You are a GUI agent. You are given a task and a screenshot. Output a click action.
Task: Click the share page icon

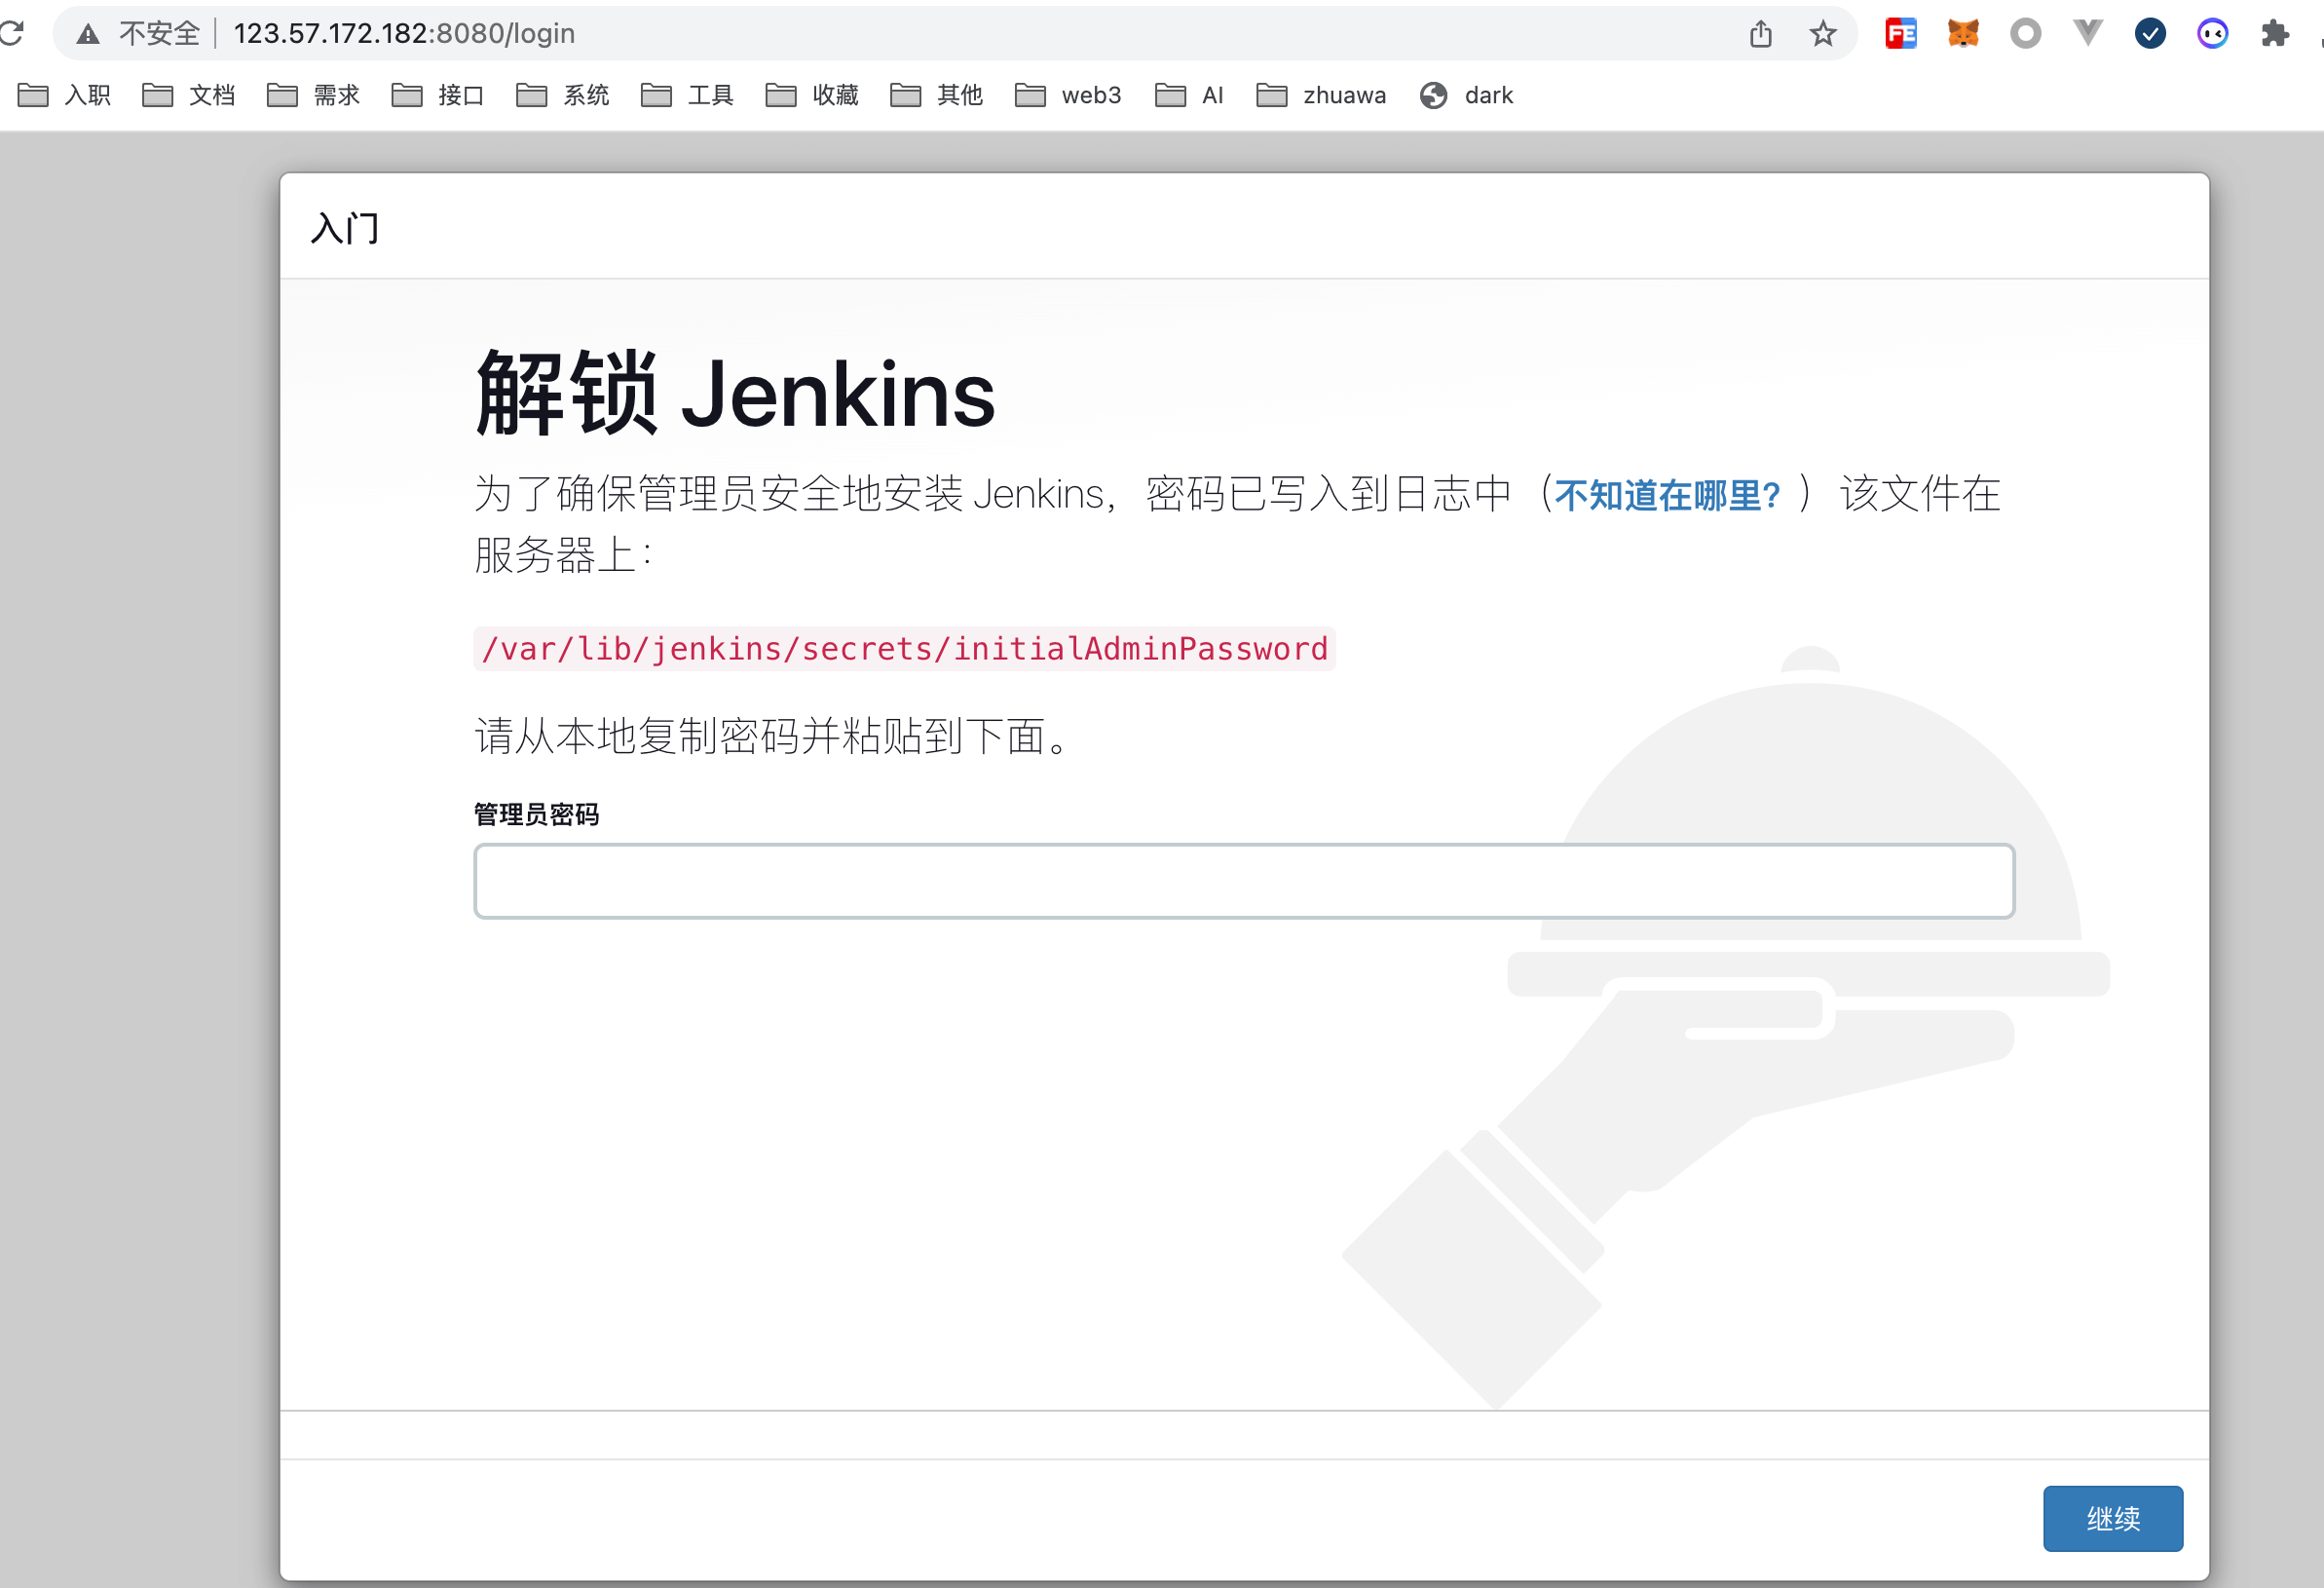1760,34
